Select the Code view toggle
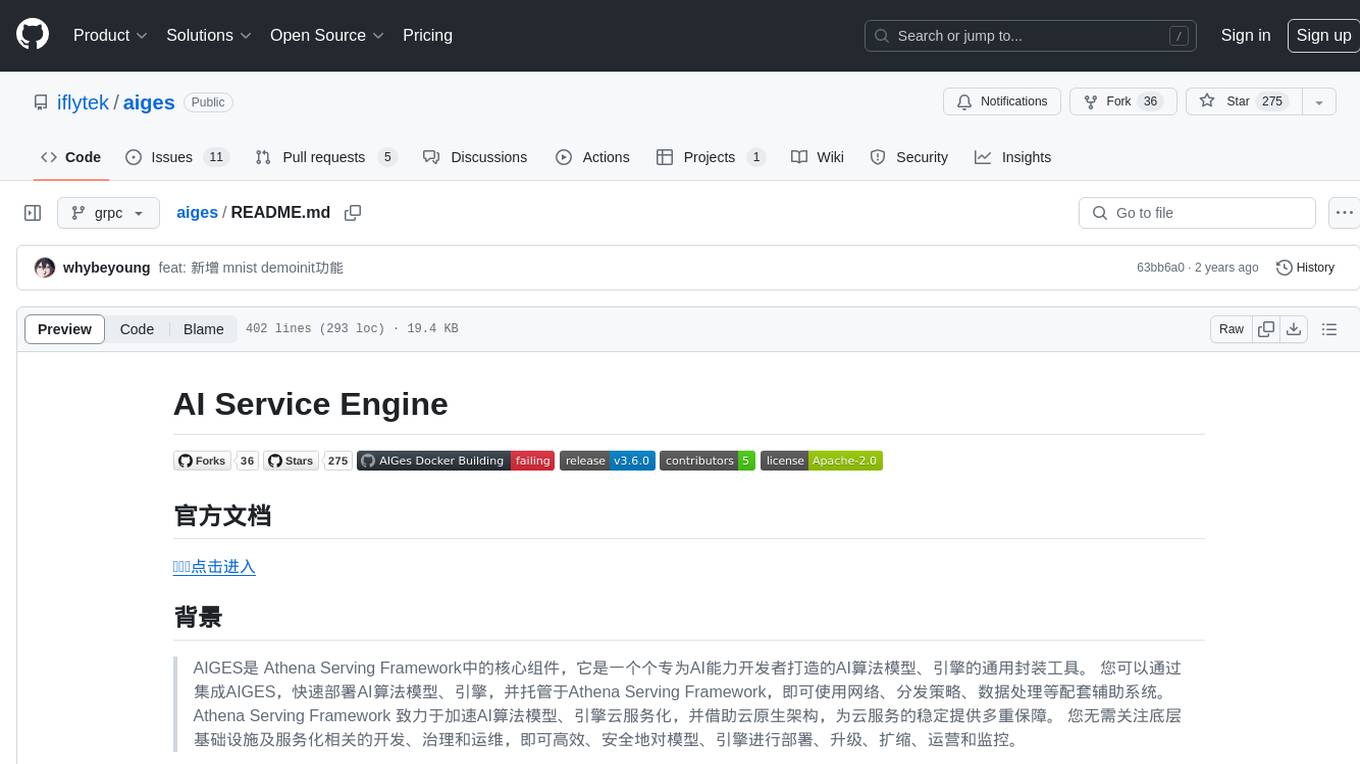This screenshot has width=1360, height=764. tap(137, 329)
